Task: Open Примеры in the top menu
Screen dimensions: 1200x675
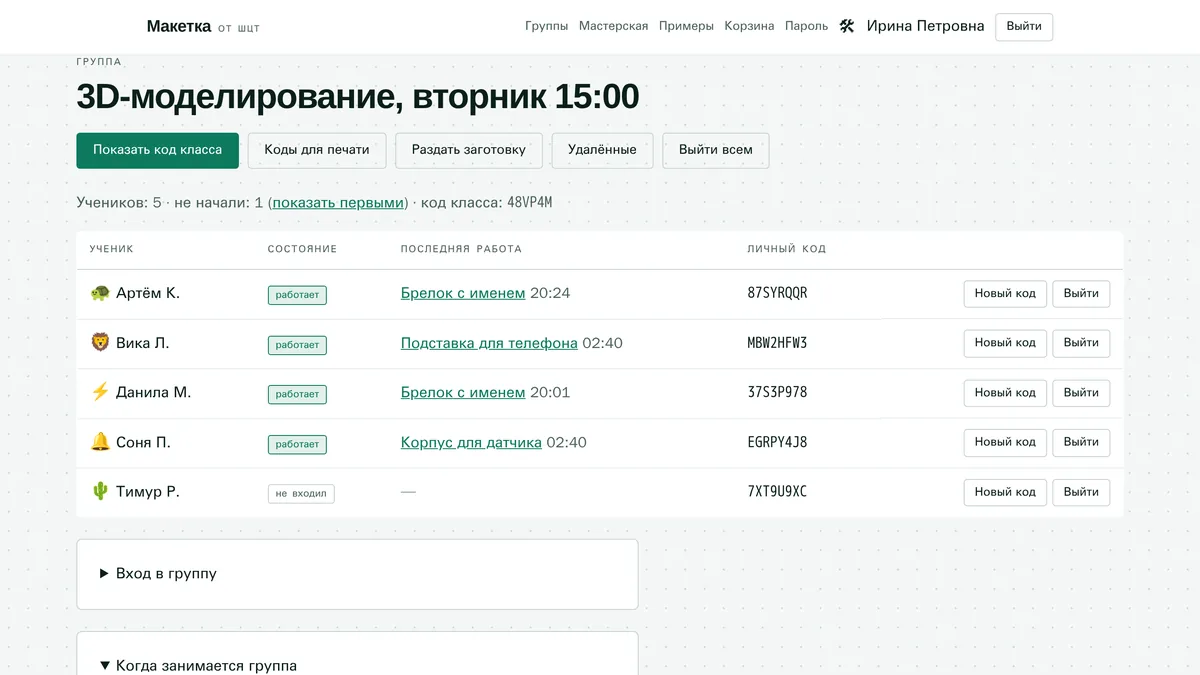Action: pyautogui.click(x=686, y=26)
